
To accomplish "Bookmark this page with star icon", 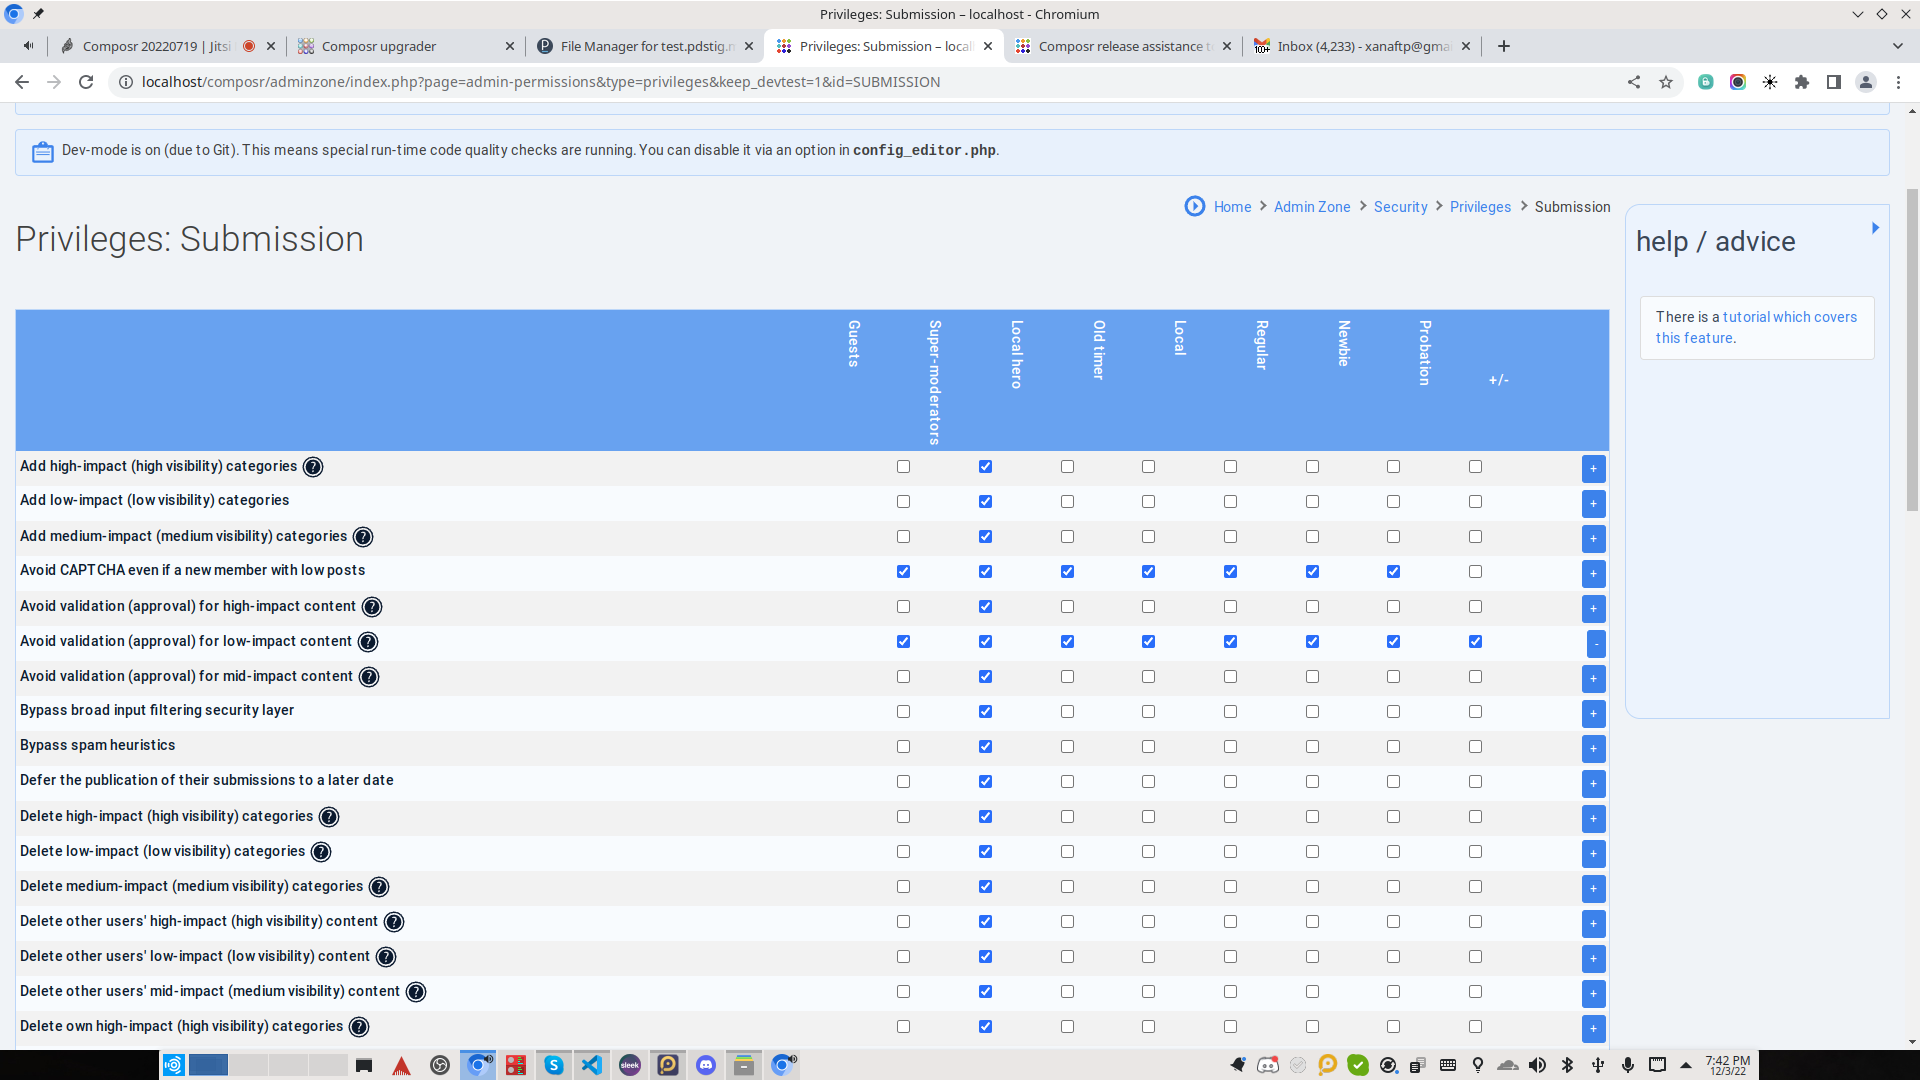I will coord(1666,82).
